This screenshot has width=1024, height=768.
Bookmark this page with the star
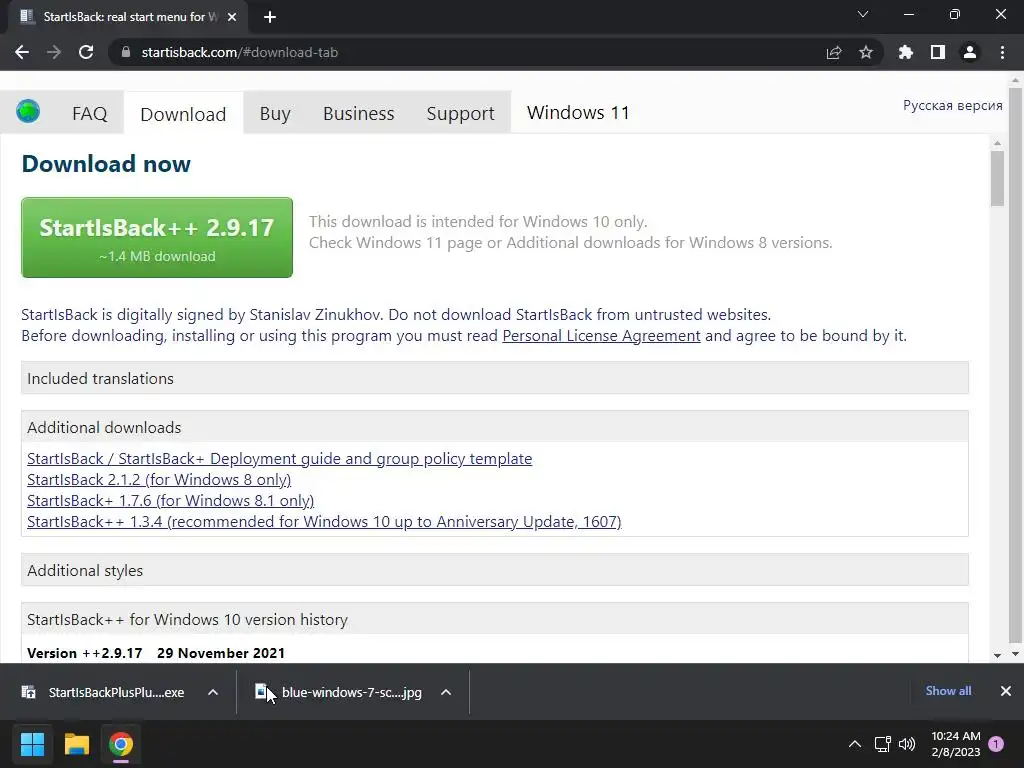tap(866, 52)
